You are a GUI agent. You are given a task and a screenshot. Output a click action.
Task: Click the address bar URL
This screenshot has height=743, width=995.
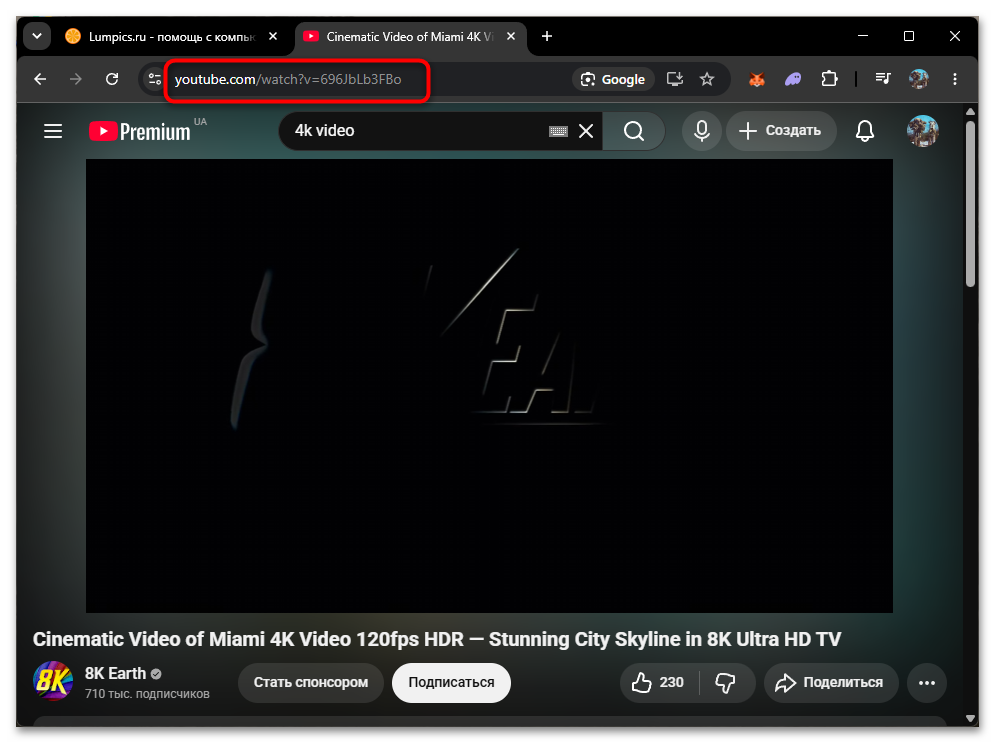[288, 79]
